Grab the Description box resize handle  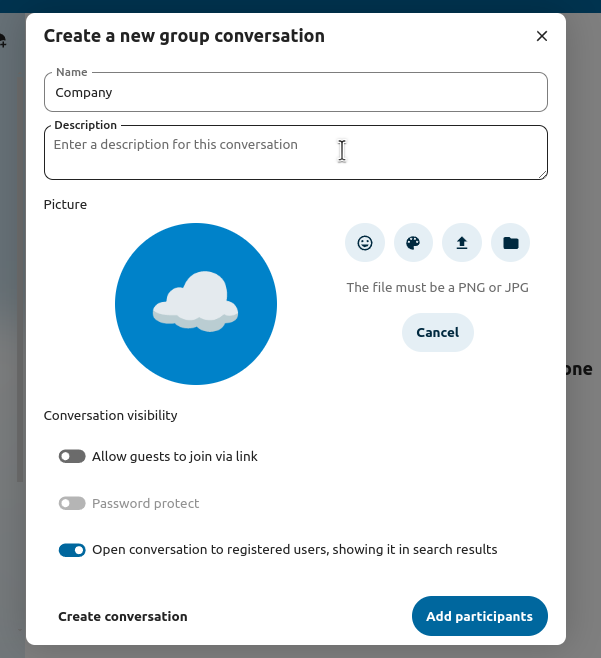click(x=542, y=174)
